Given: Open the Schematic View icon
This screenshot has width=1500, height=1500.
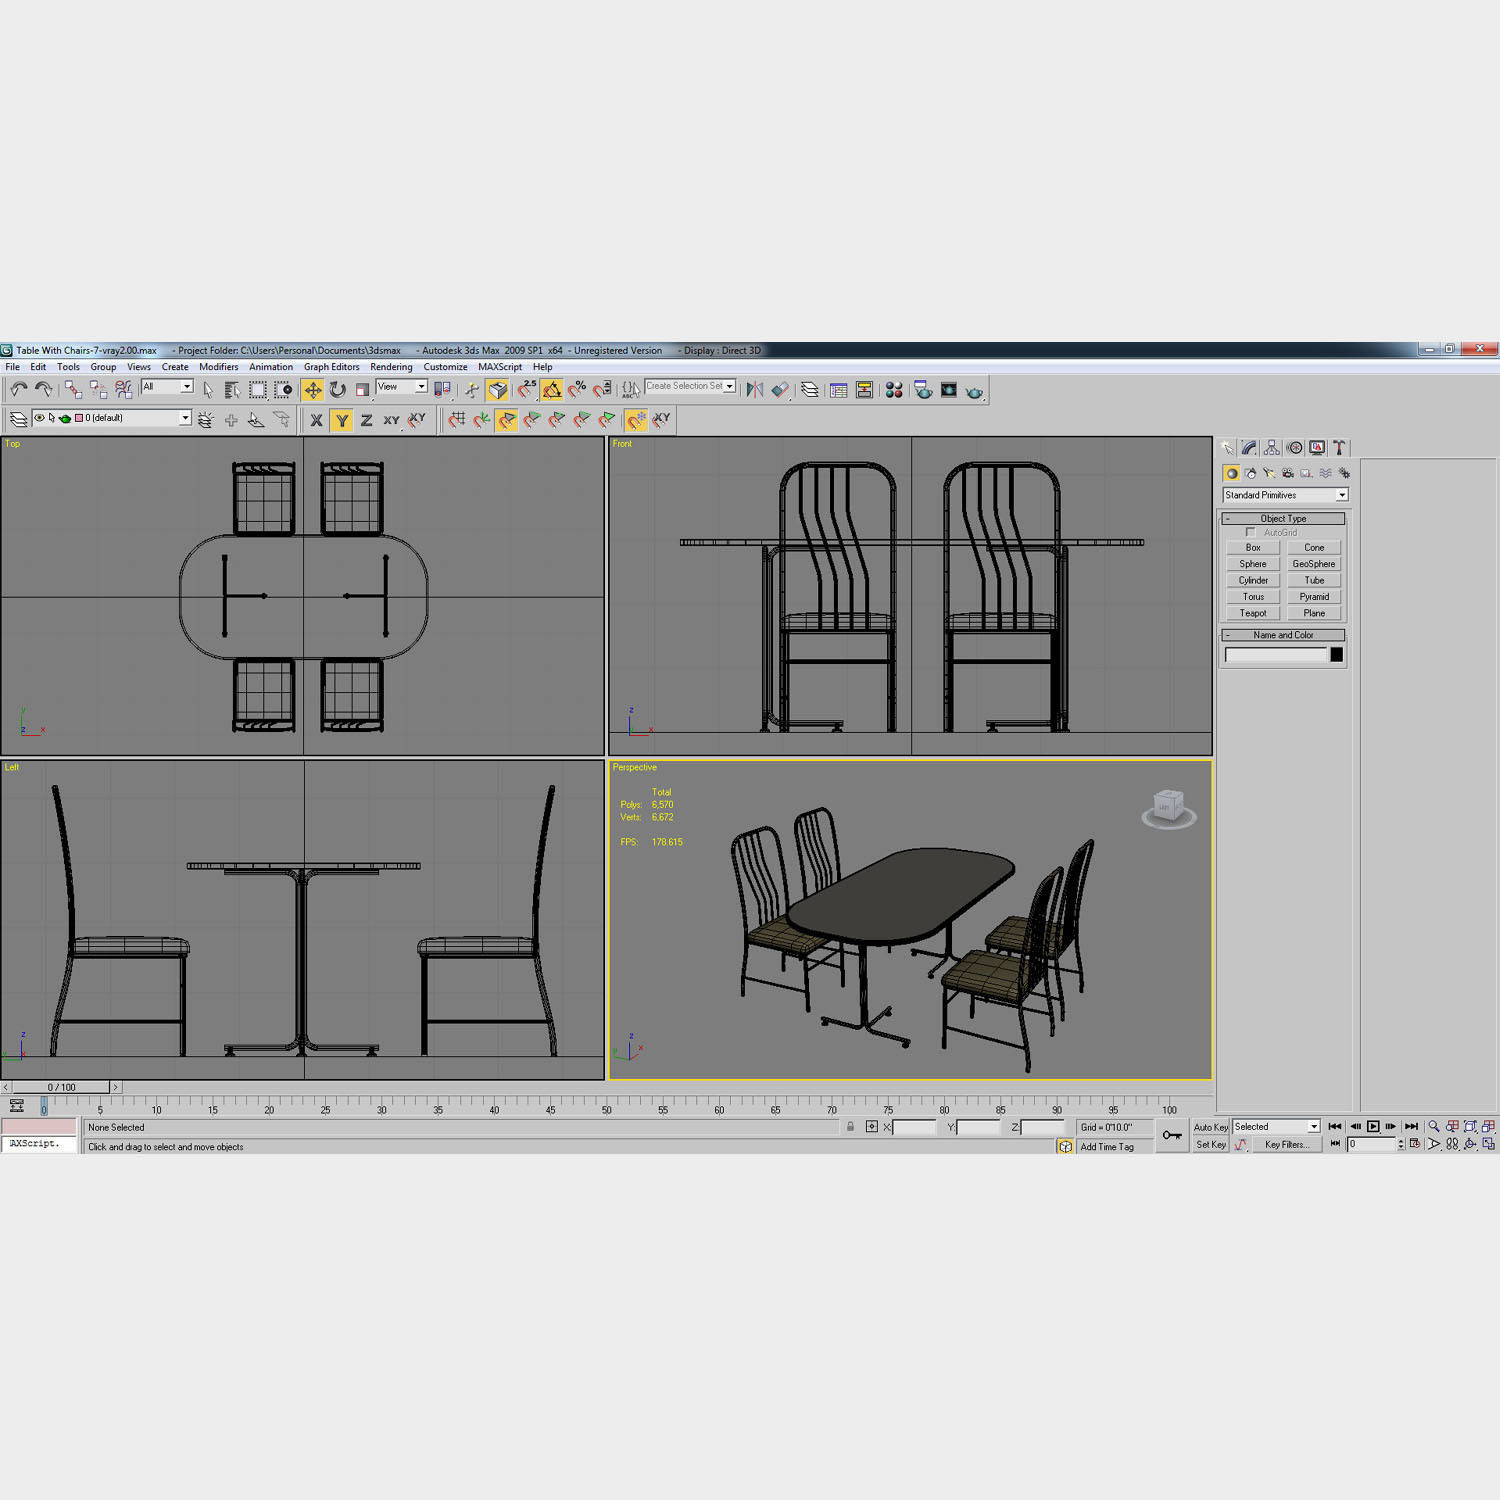Looking at the screenshot, I should 864,390.
